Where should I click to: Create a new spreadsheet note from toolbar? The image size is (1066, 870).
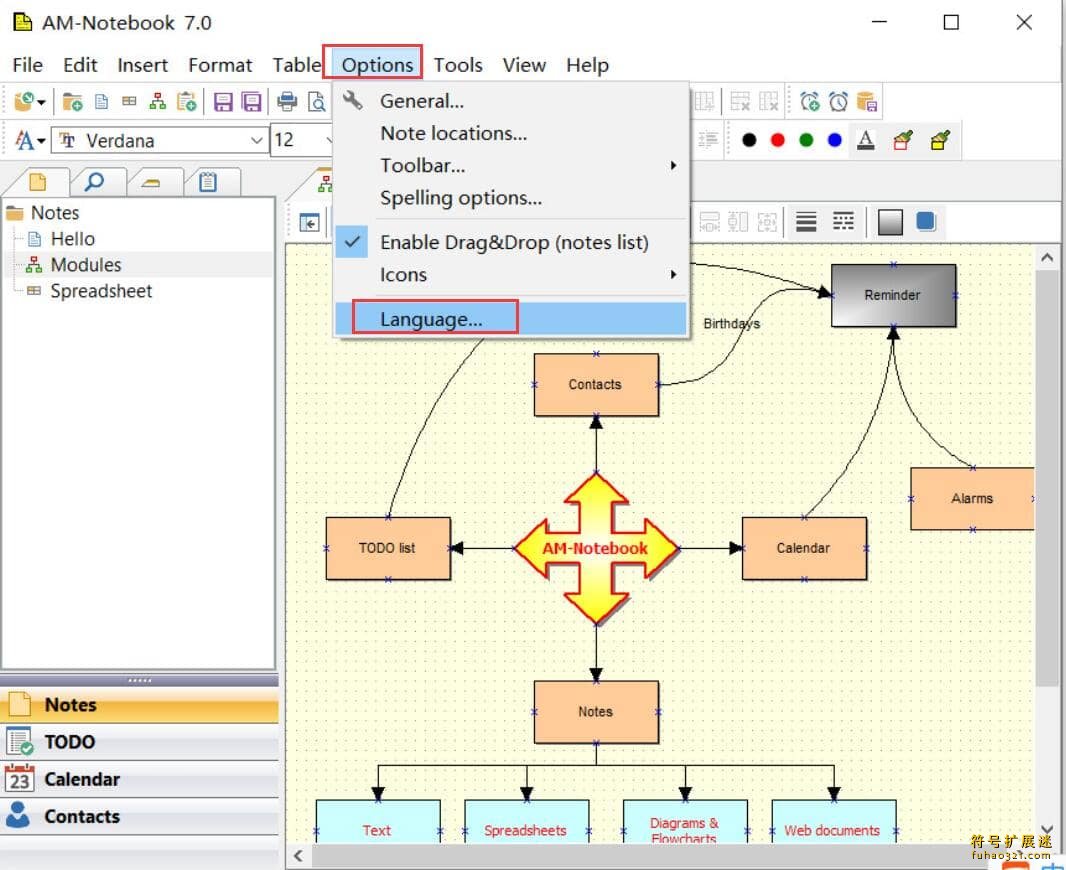[129, 102]
